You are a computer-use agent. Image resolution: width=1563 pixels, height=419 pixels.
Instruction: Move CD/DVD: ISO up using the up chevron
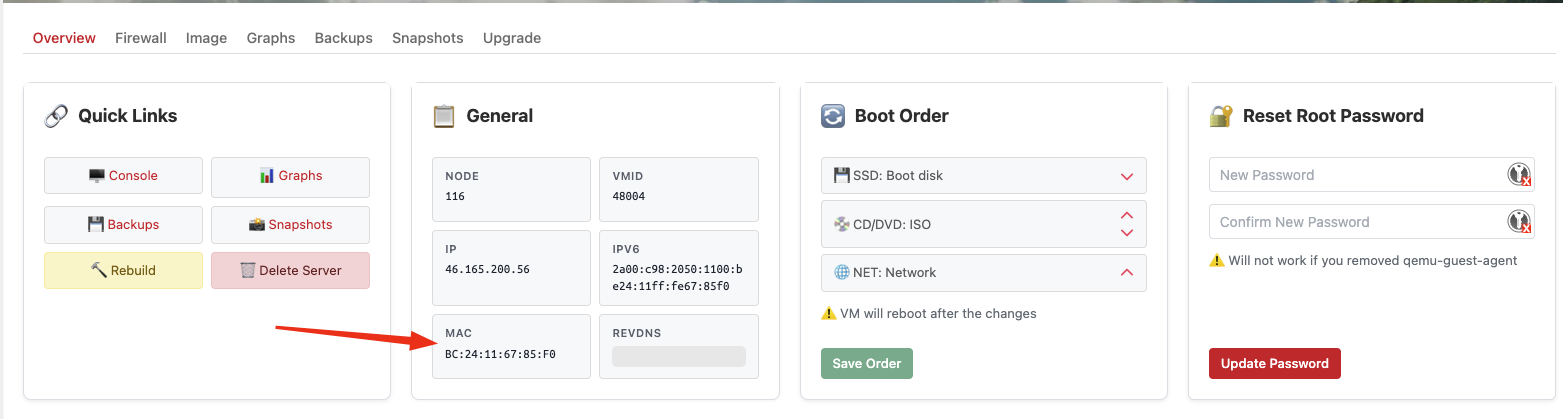(1127, 215)
